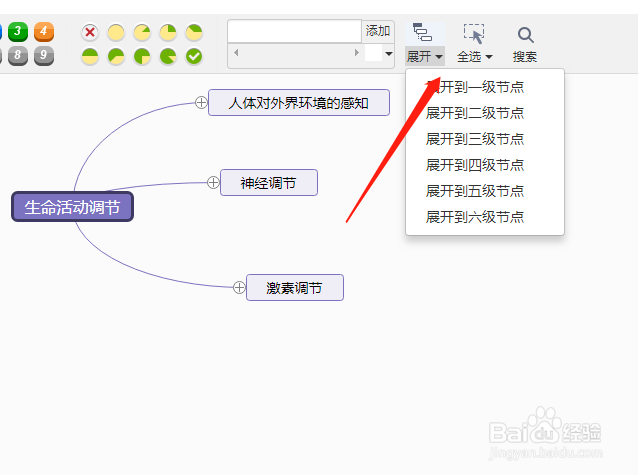Select the quarter progress circle icon
This screenshot has height=475, width=638.
[x=168, y=32]
